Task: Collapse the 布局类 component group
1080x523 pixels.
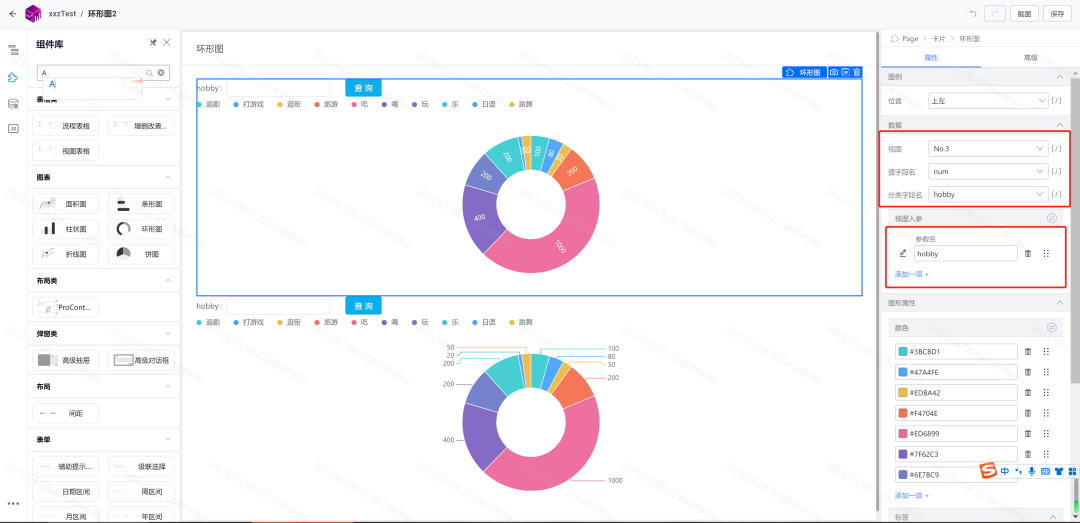Action: click(x=167, y=281)
